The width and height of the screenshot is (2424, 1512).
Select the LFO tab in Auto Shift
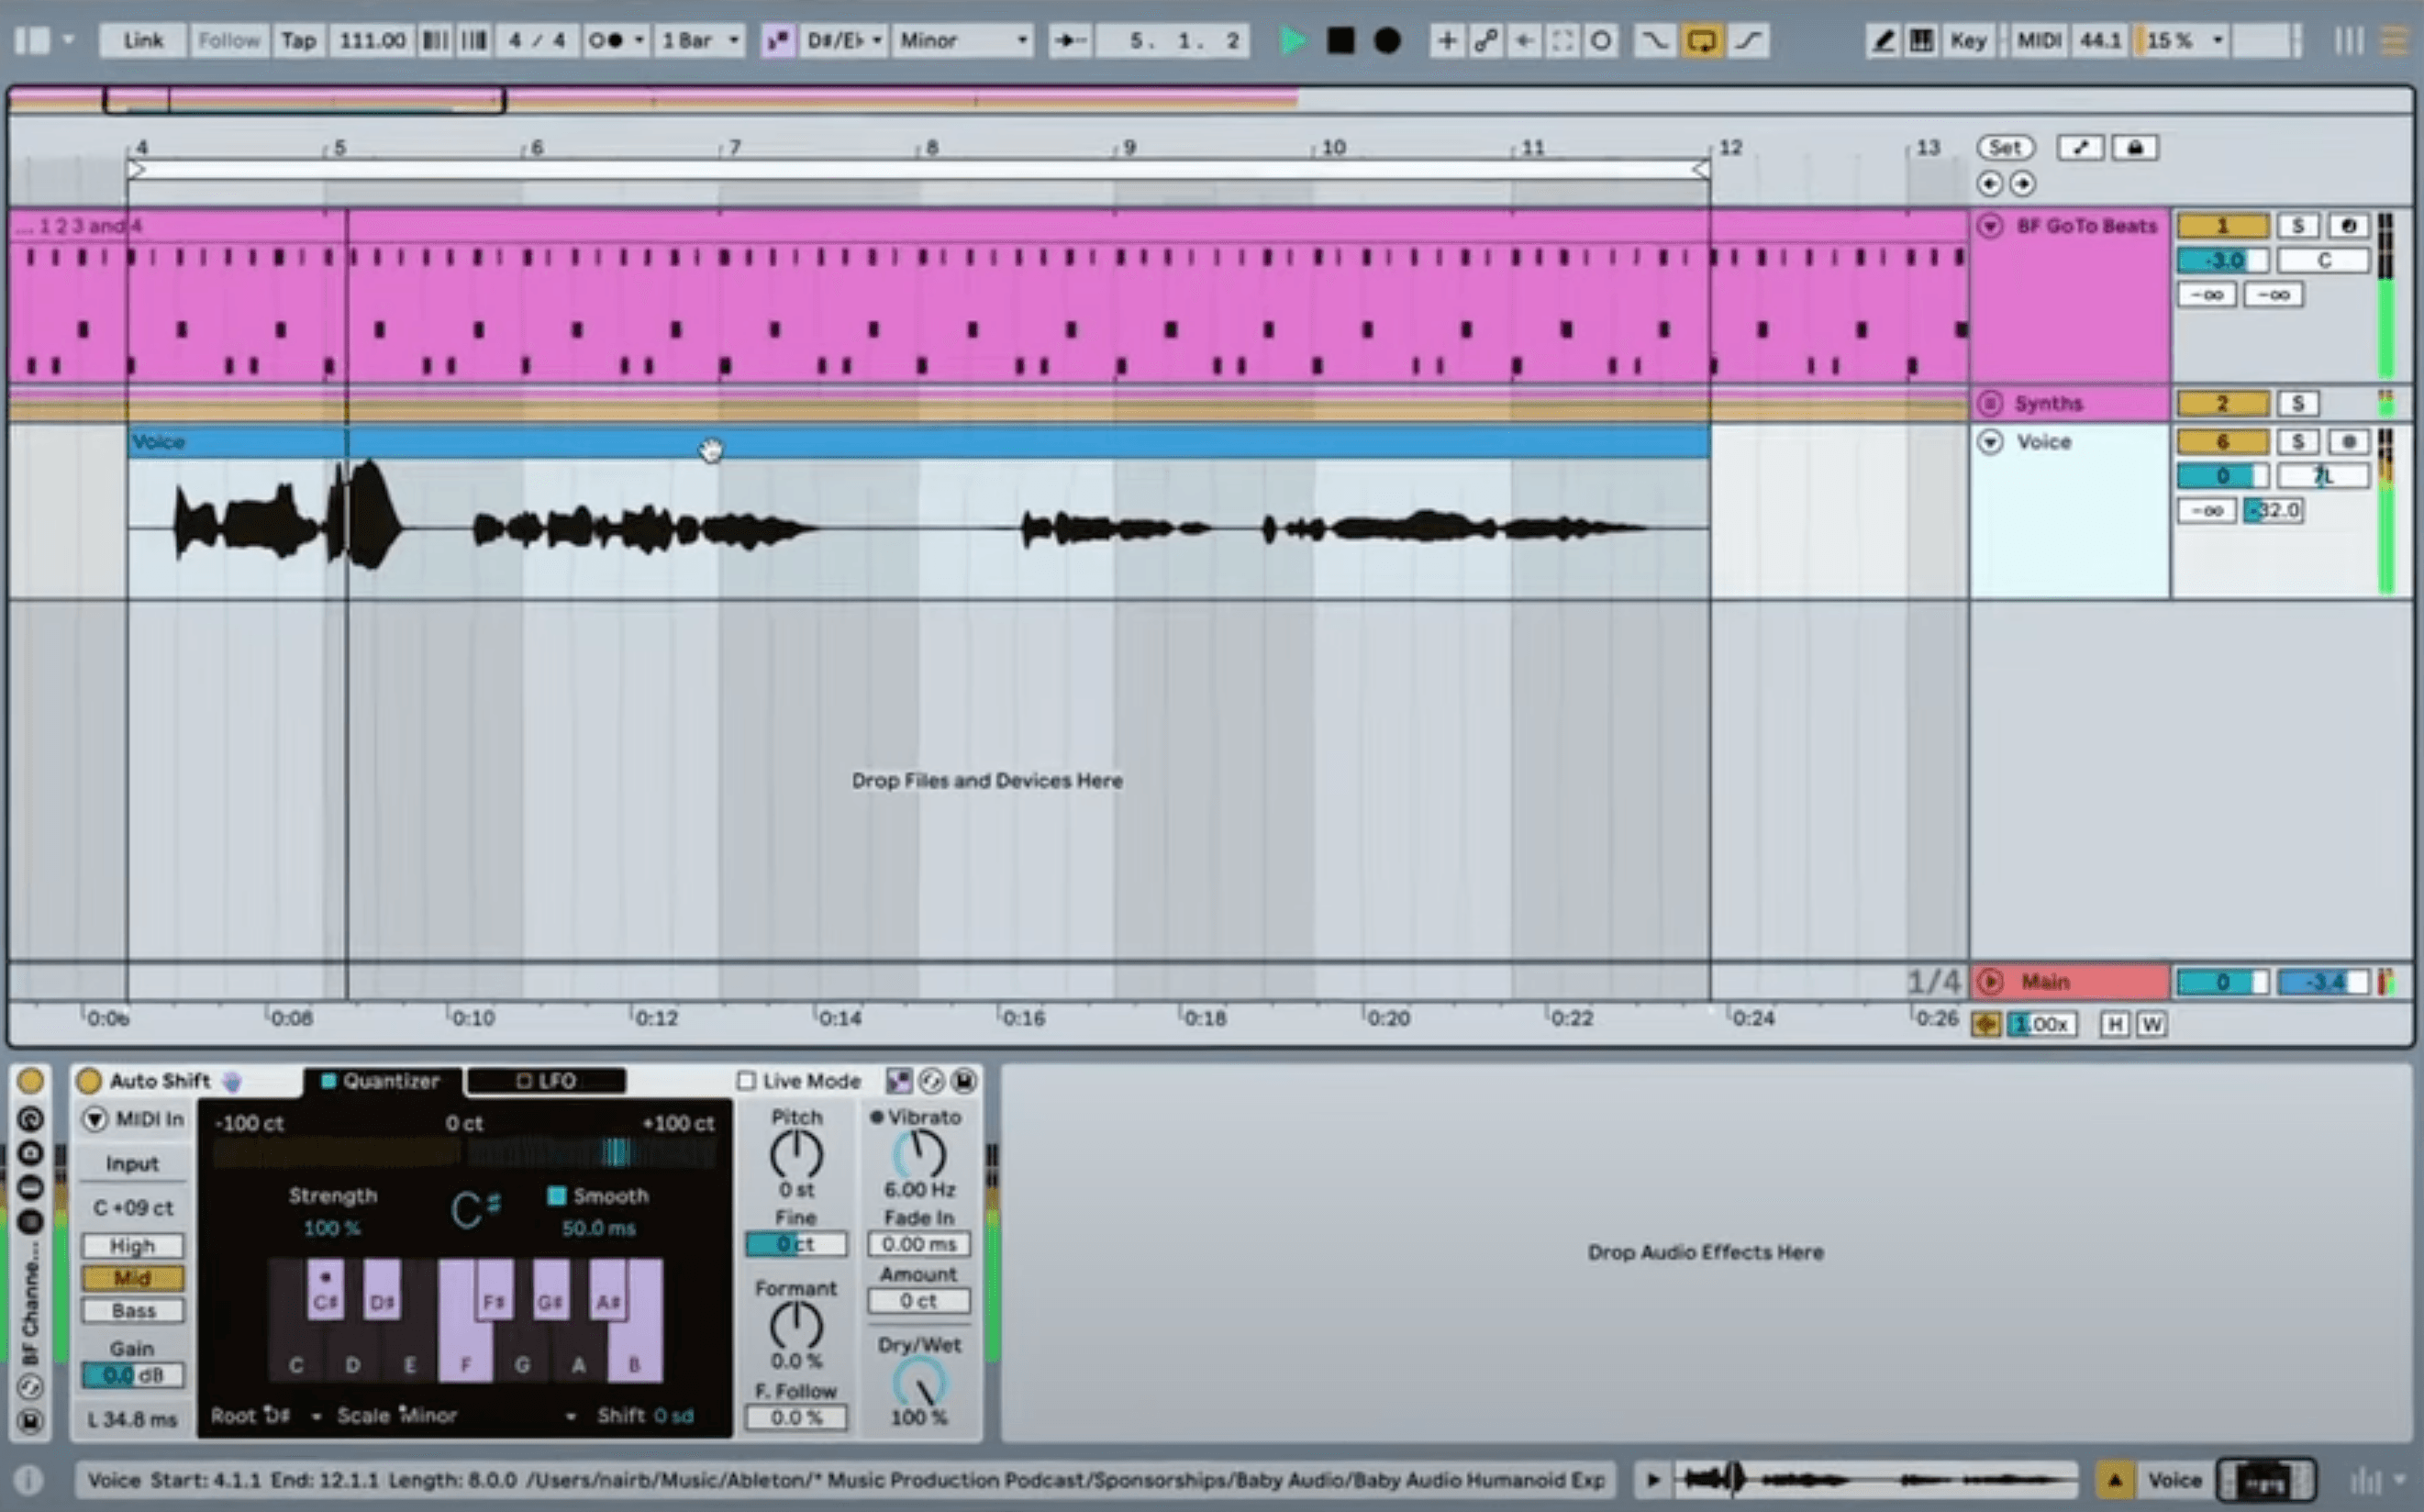pos(550,1080)
